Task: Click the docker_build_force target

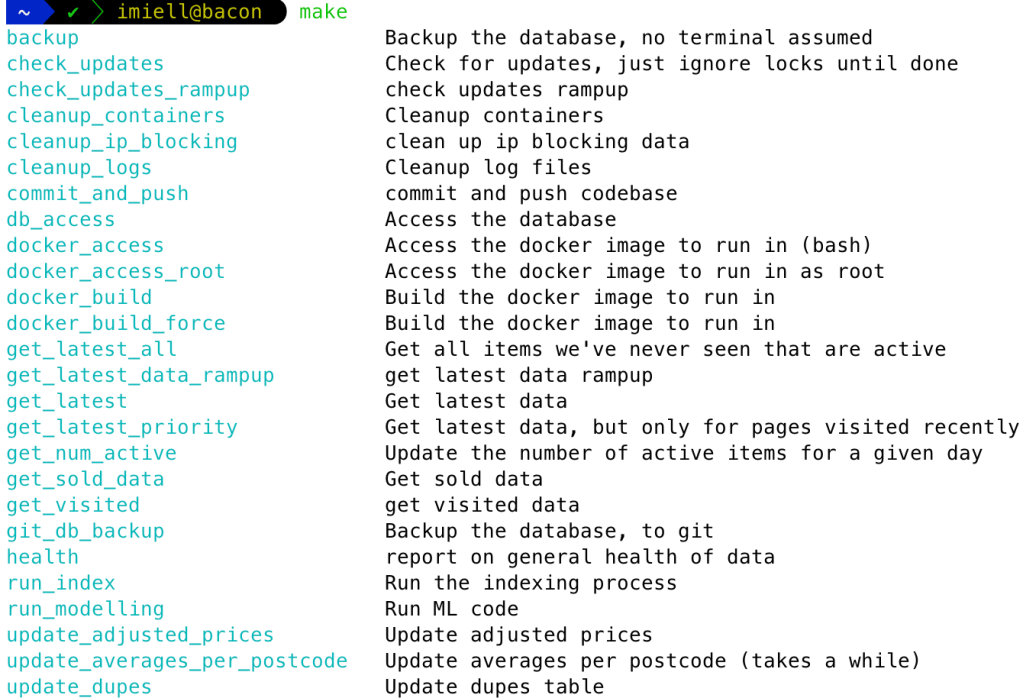Action: tap(115, 324)
